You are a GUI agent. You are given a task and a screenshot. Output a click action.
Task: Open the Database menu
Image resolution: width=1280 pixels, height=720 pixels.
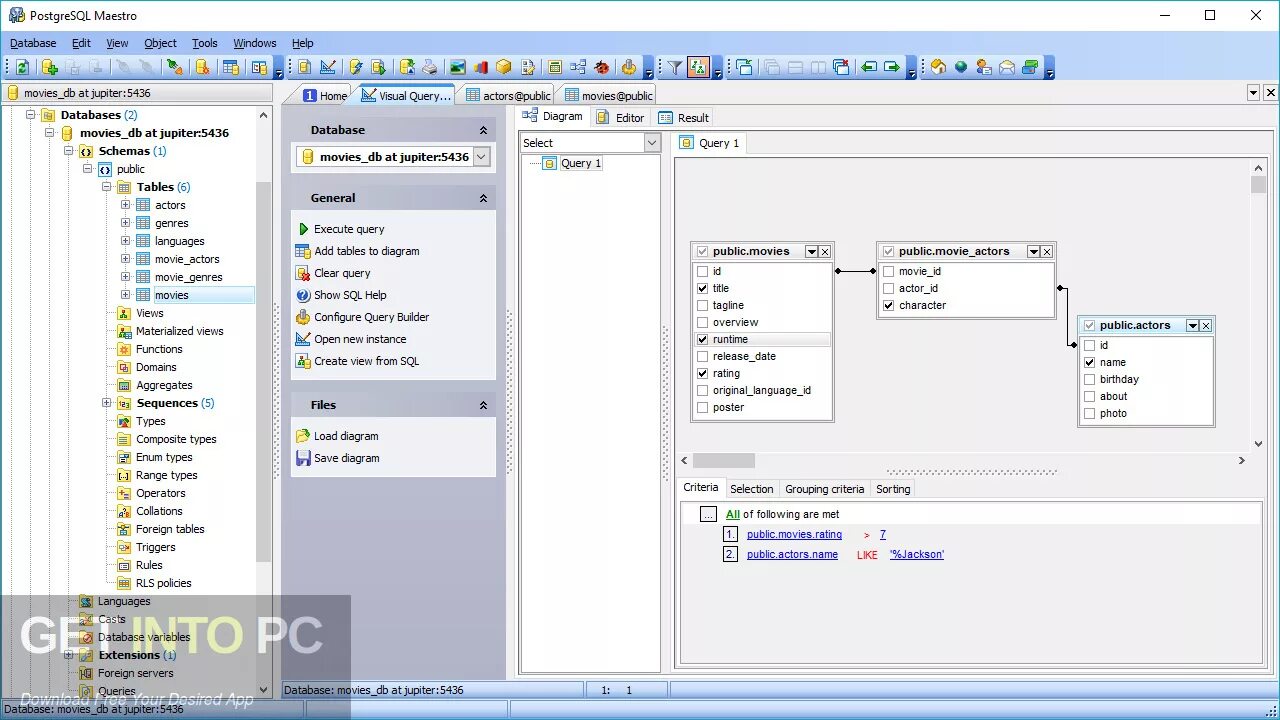[x=33, y=43]
